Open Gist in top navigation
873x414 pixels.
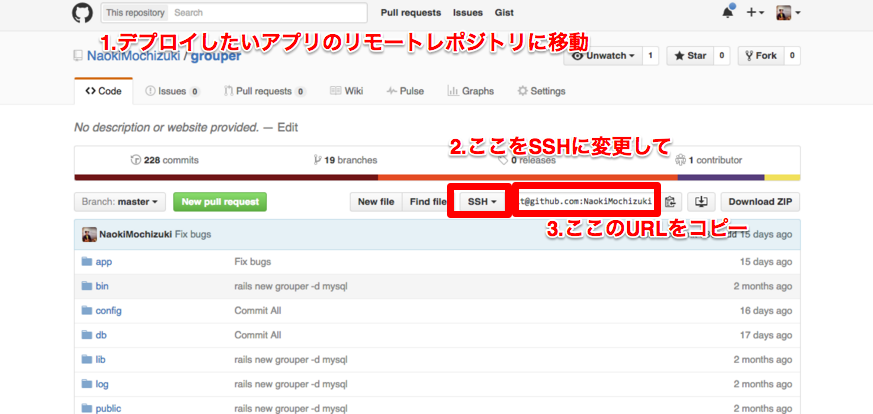tap(504, 12)
